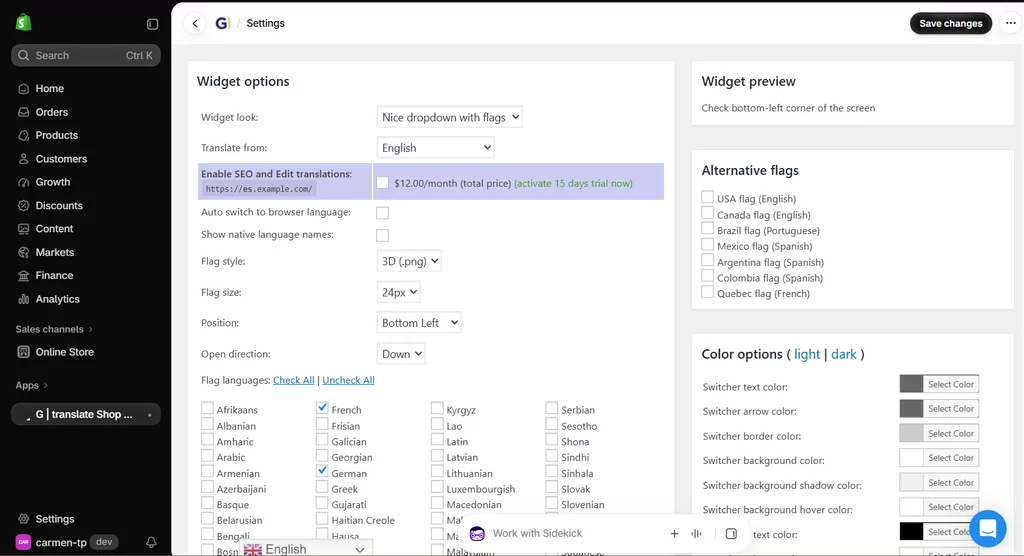Open the Flag style dropdown
Viewport: 1024px width, 556px height.
(409, 261)
